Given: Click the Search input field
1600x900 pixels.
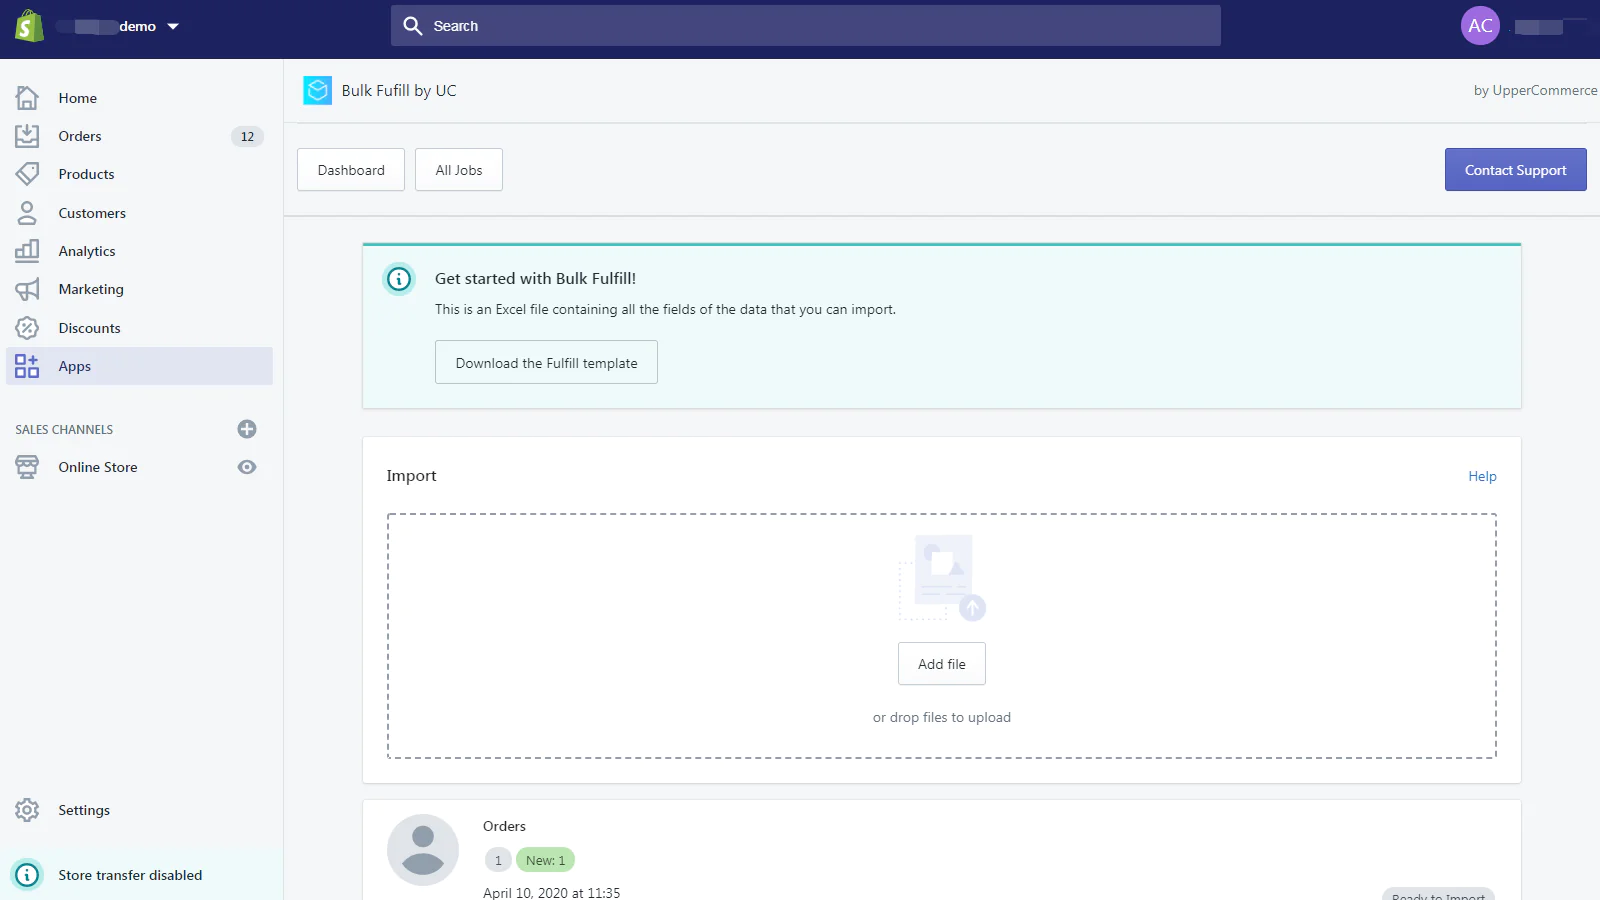Looking at the screenshot, I should (805, 26).
